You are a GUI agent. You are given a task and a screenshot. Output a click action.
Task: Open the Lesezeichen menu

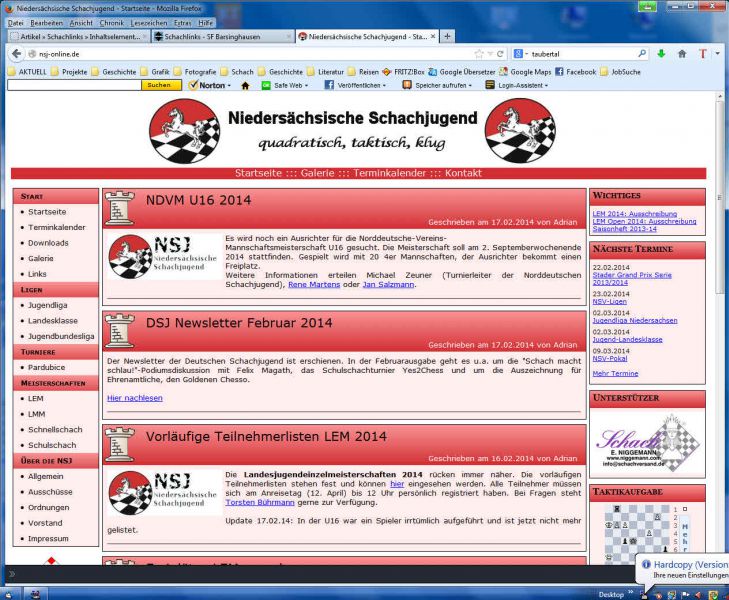[x=148, y=23]
